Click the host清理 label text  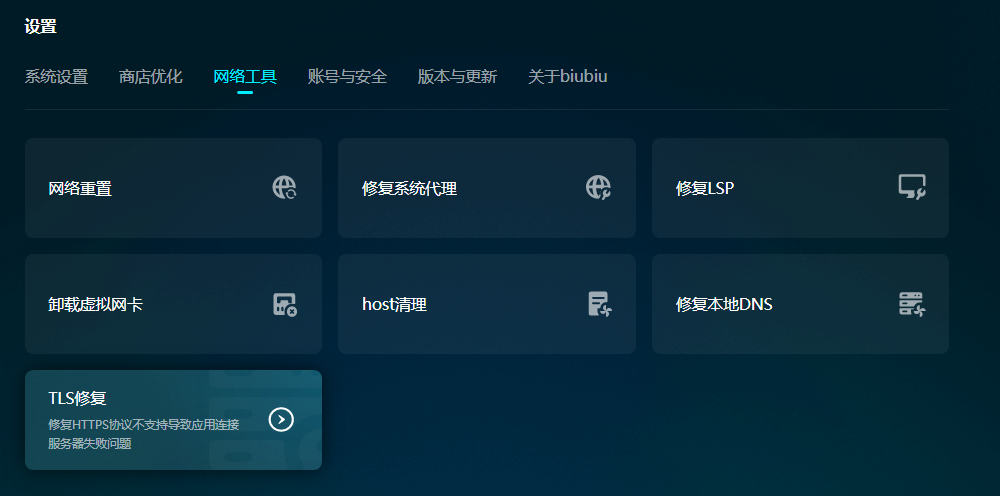pos(394,304)
